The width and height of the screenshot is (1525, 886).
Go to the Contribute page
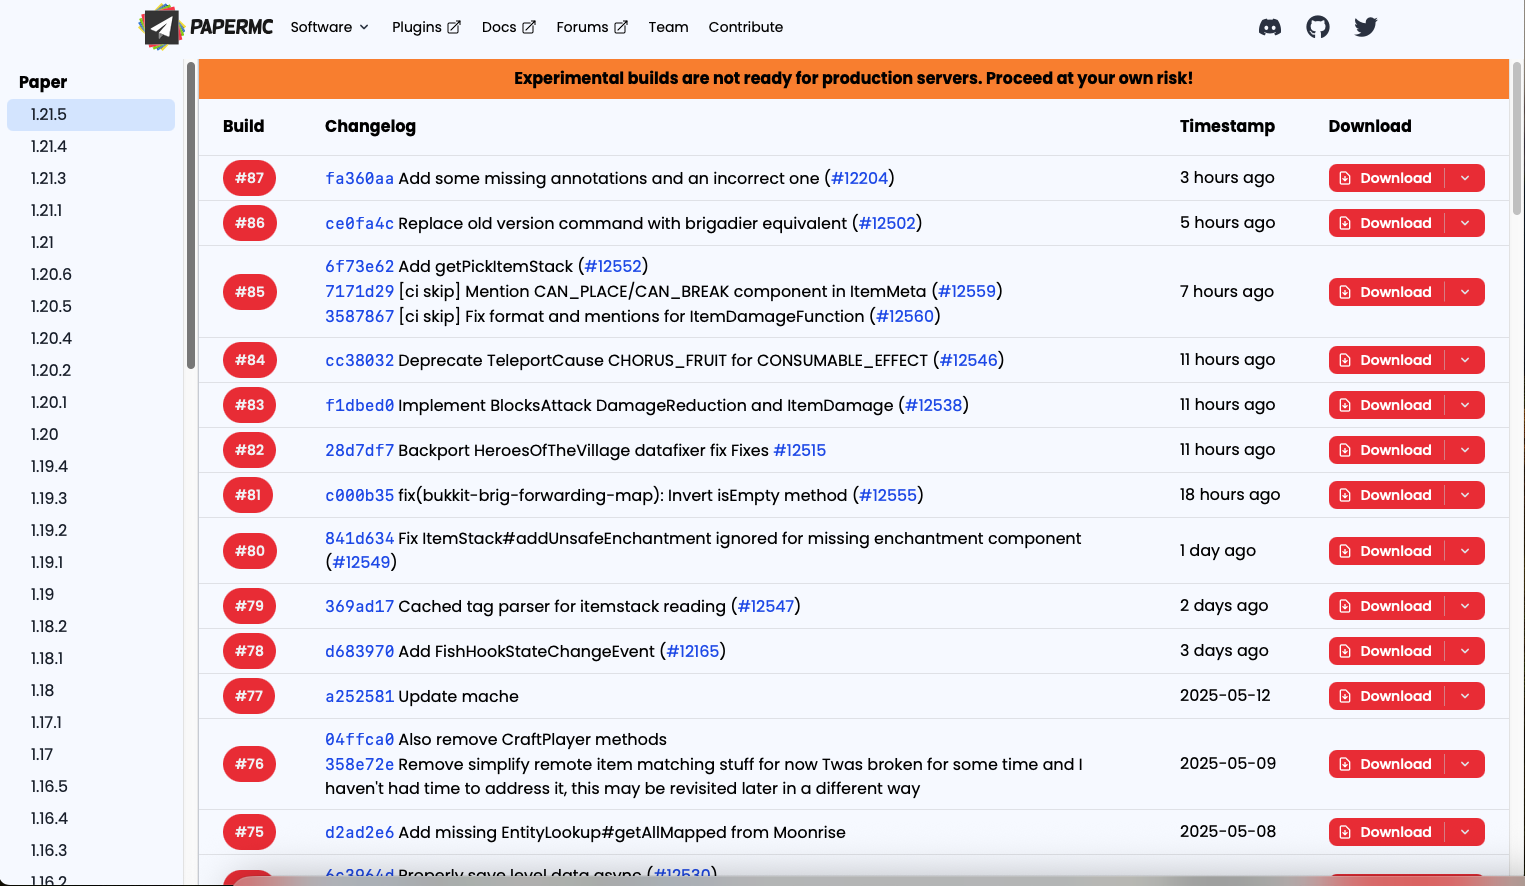746,27
